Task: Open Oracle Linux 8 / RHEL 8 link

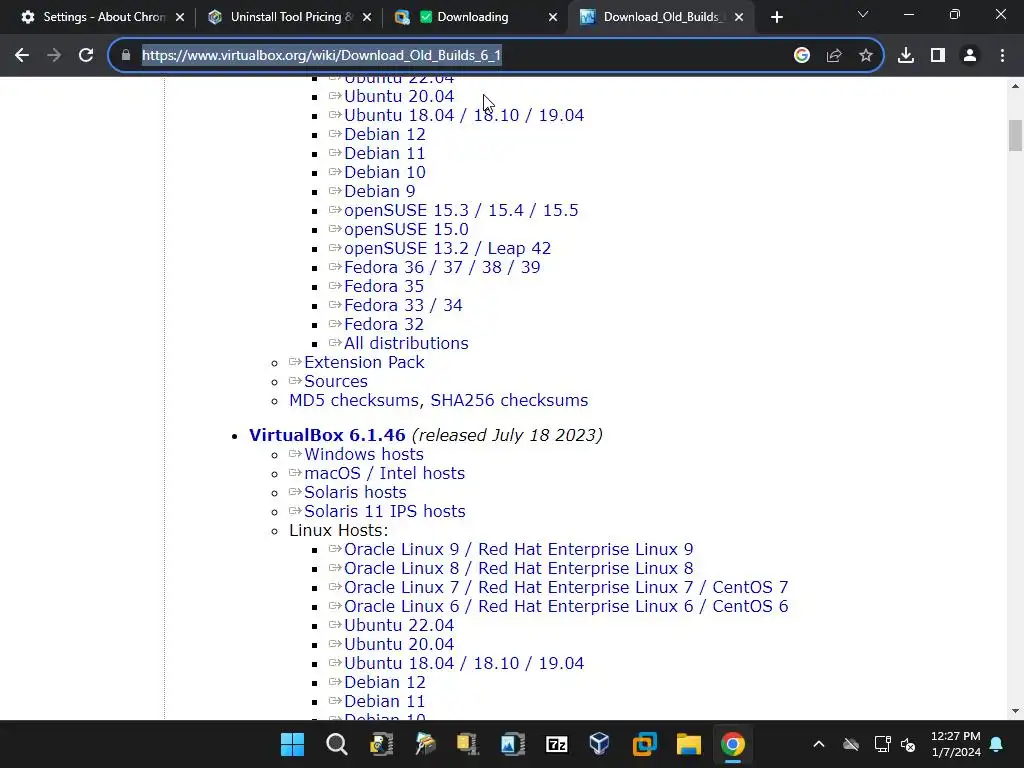Action: pos(519,569)
